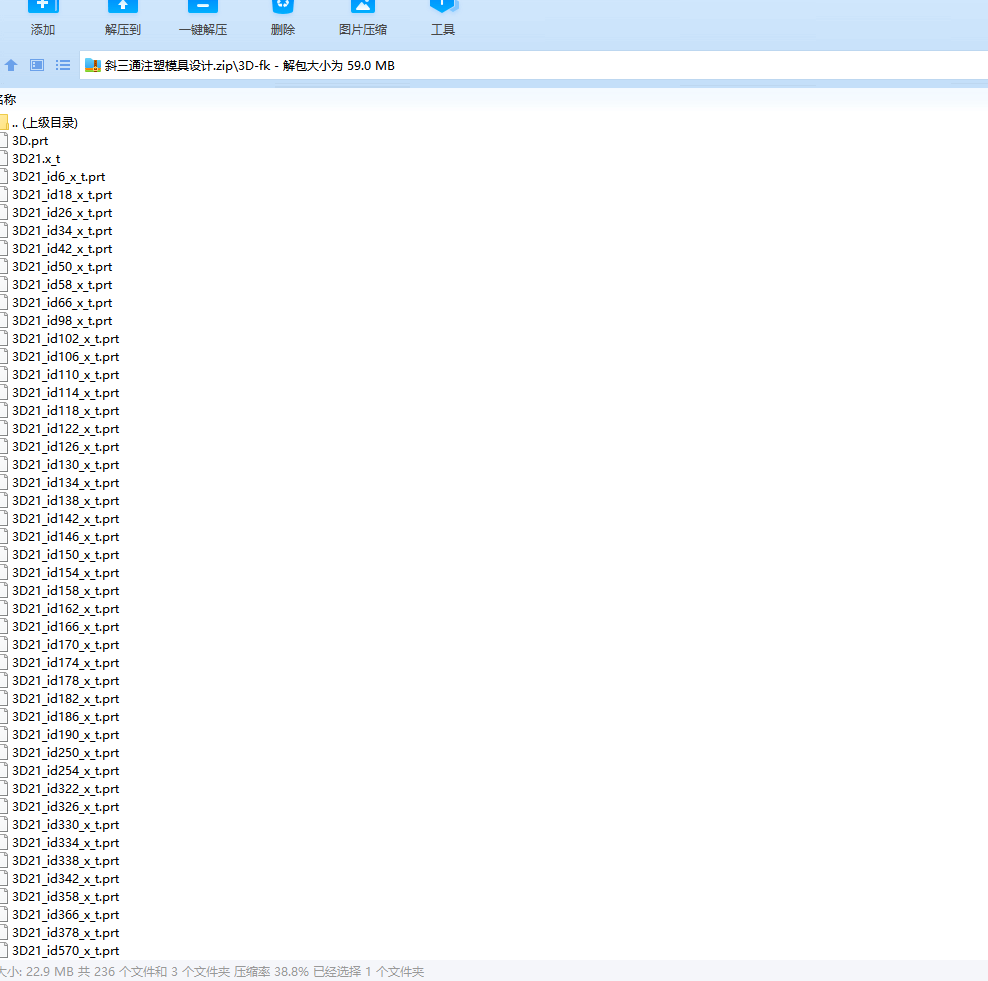Viewport: 988px width, 981px height.
Task: Select the file 3D21_id110_x_t.prt
Action: point(66,375)
